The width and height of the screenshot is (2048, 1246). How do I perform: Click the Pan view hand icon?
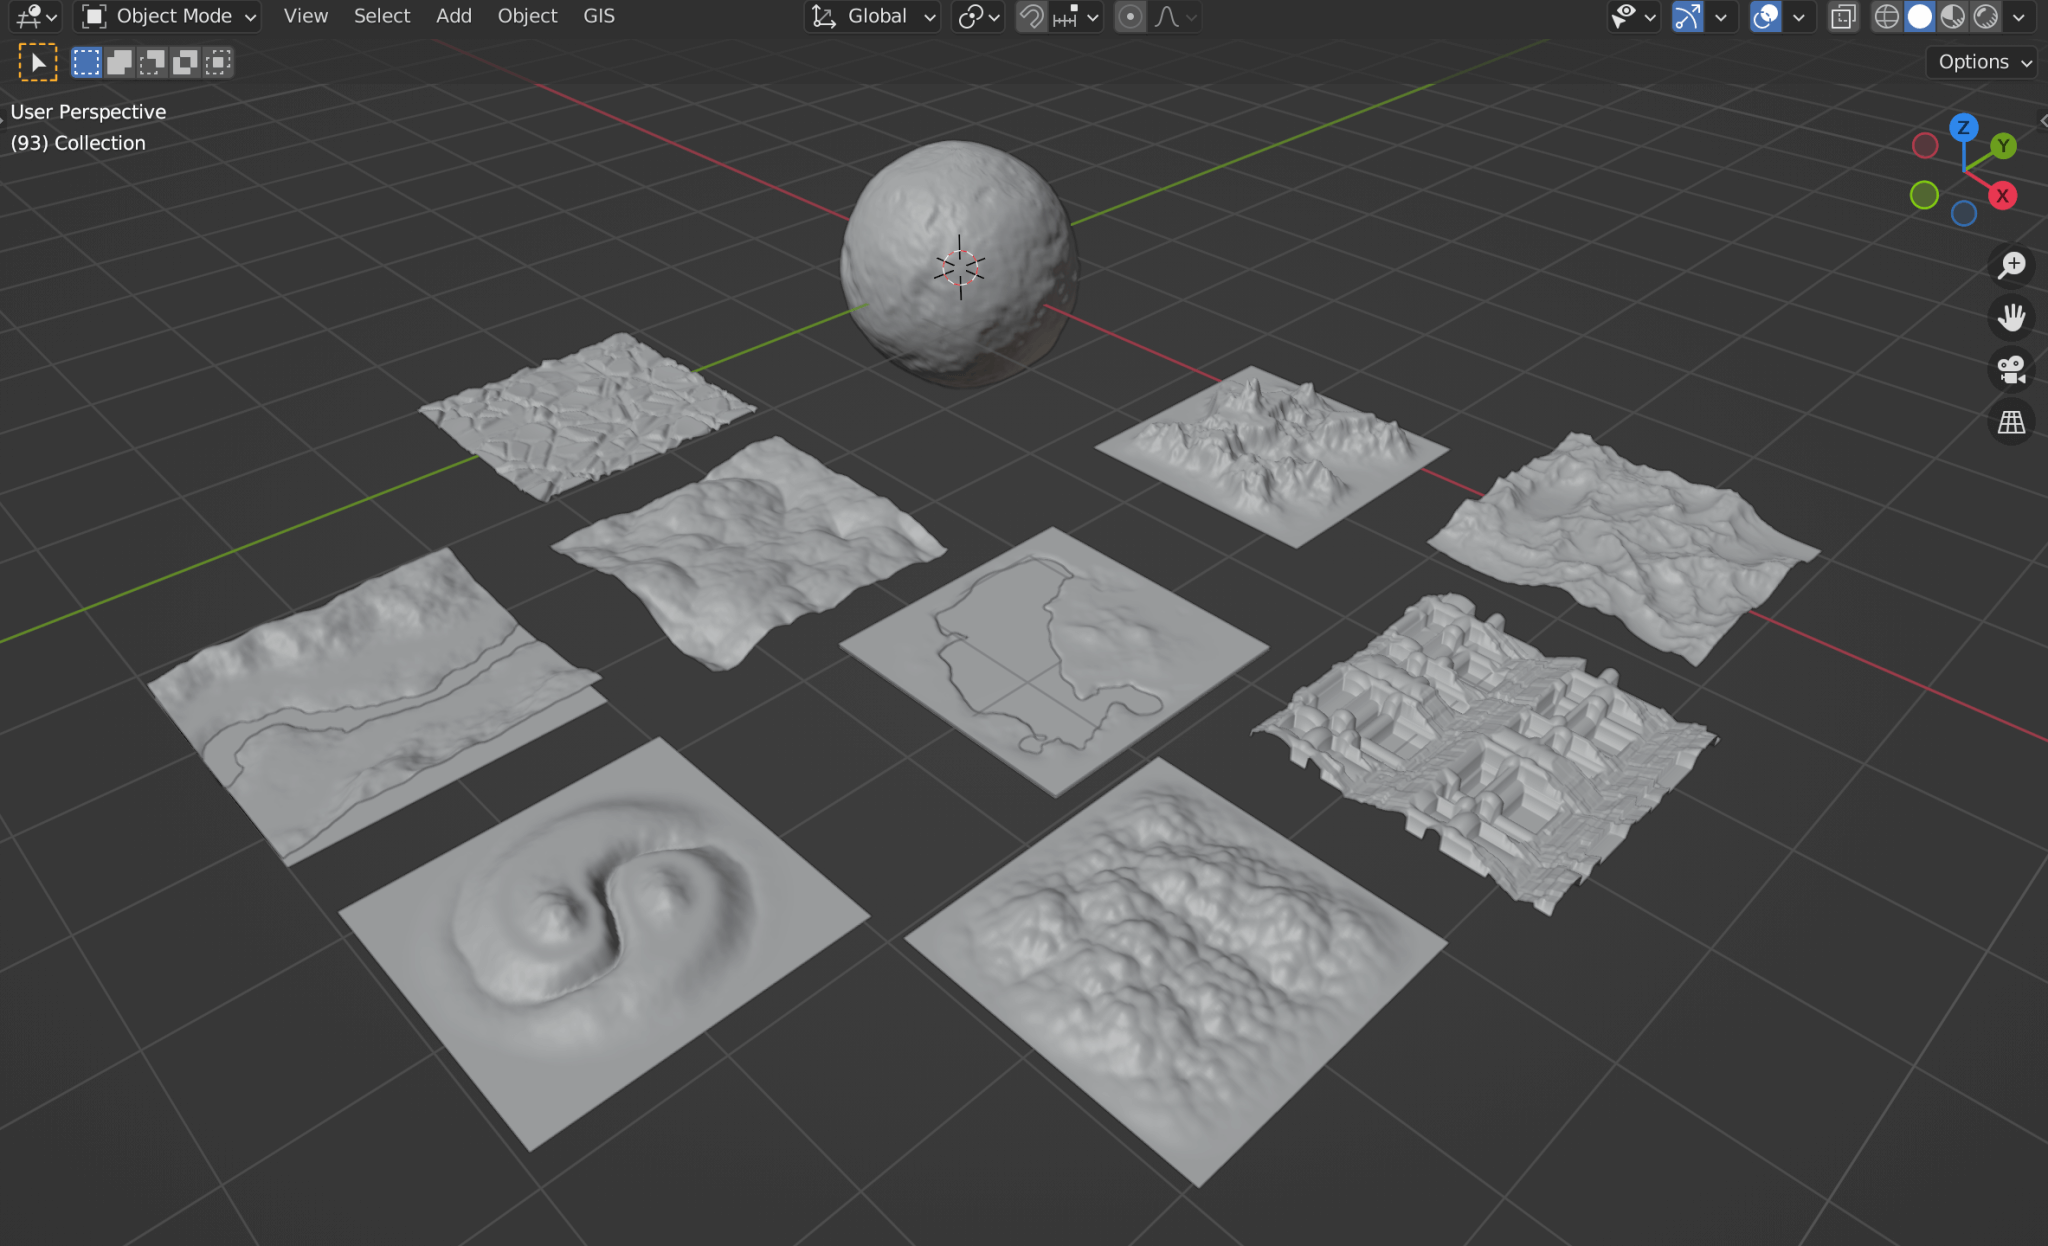click(2011, 318)
